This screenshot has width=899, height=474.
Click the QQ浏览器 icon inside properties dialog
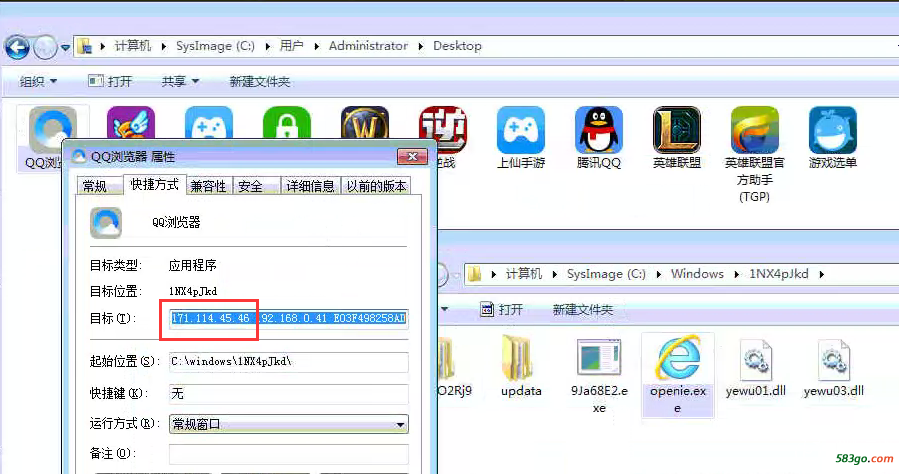click(x=105, y=223)
